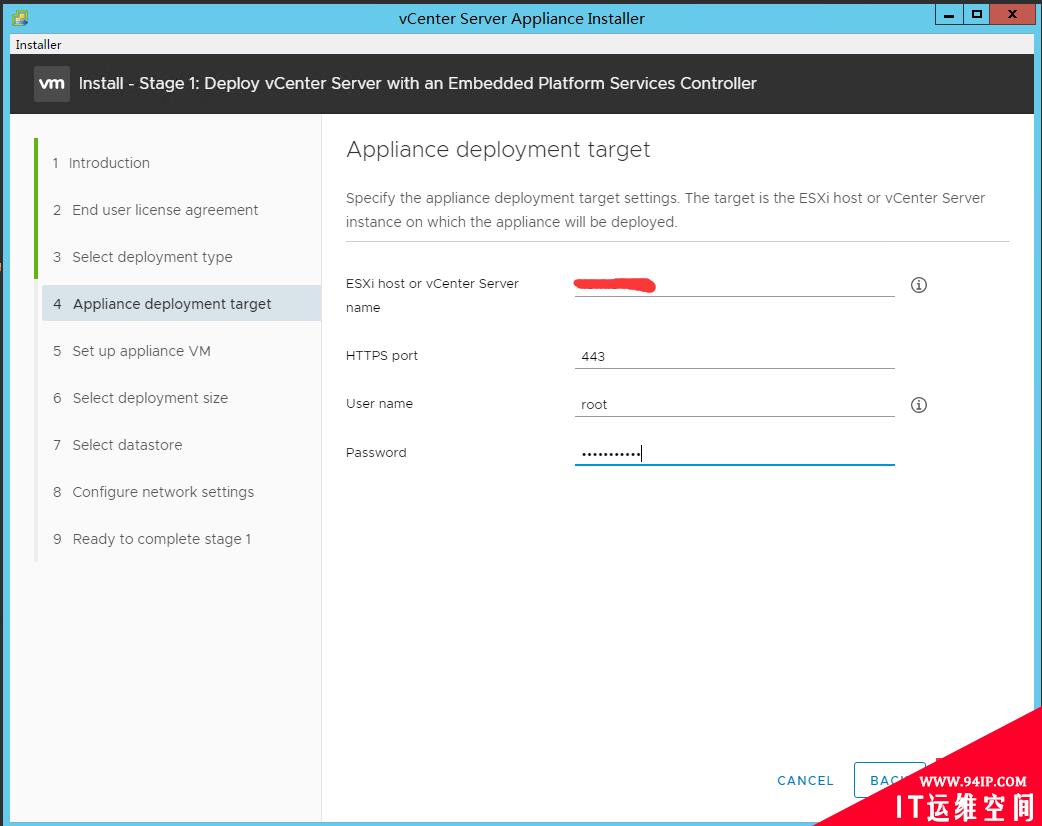Click the BACK button
This screenshot has width=1042, height=826.
(889, 780)
